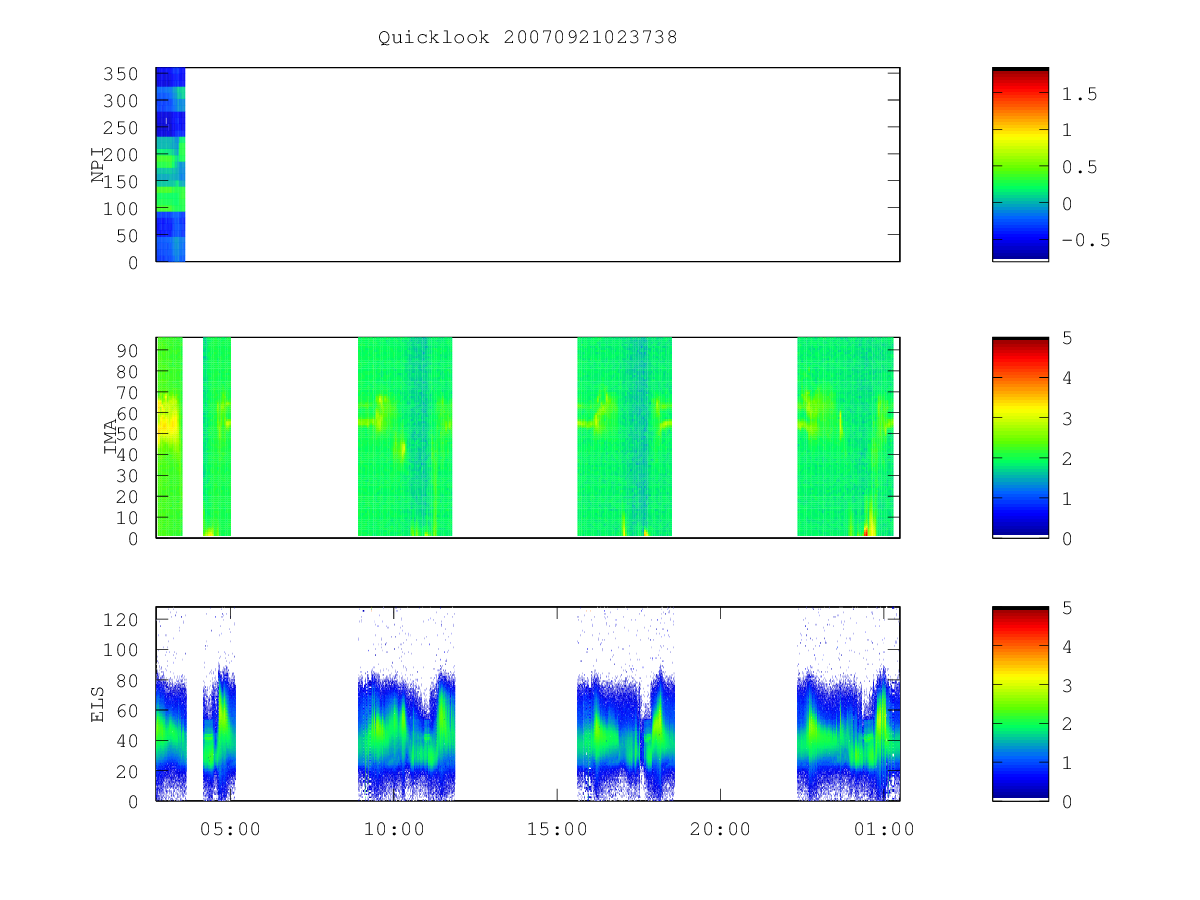
Task: Click the ELS spectrogram segment starting after 15:00
Action: click(x=626, y=704)
